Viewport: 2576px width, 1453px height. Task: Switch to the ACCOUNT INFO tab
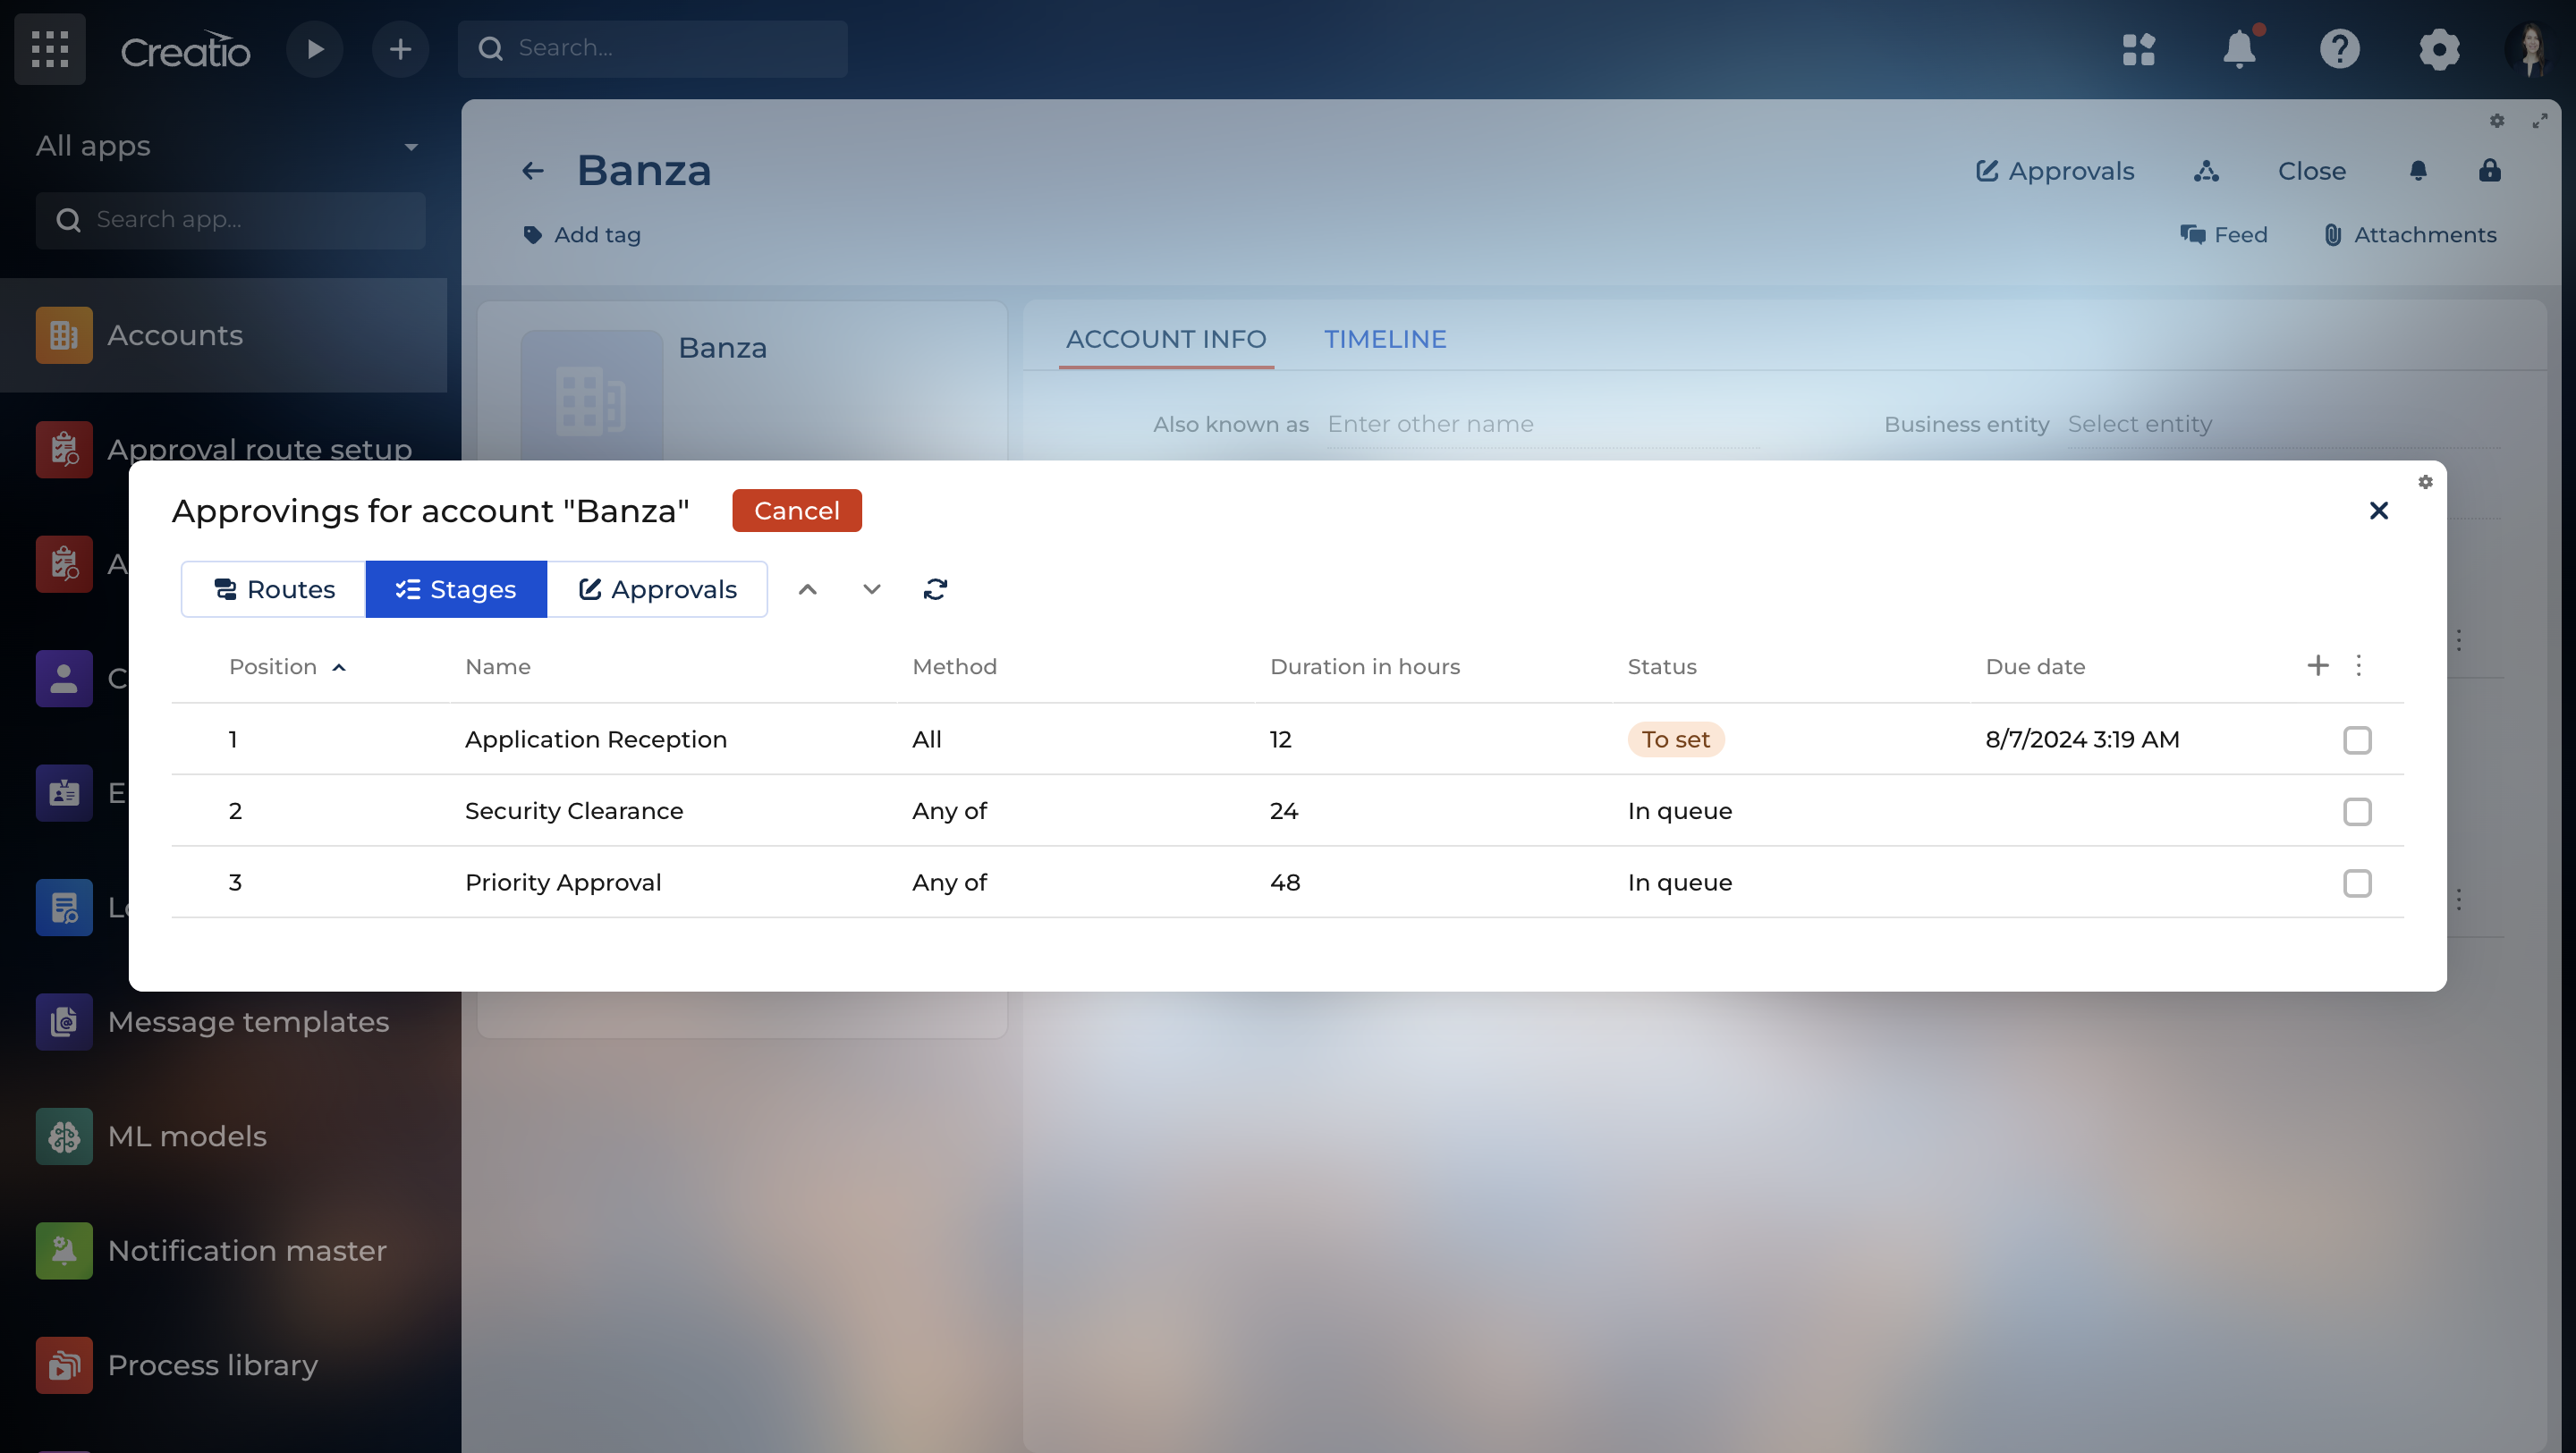pos(1166,339)
